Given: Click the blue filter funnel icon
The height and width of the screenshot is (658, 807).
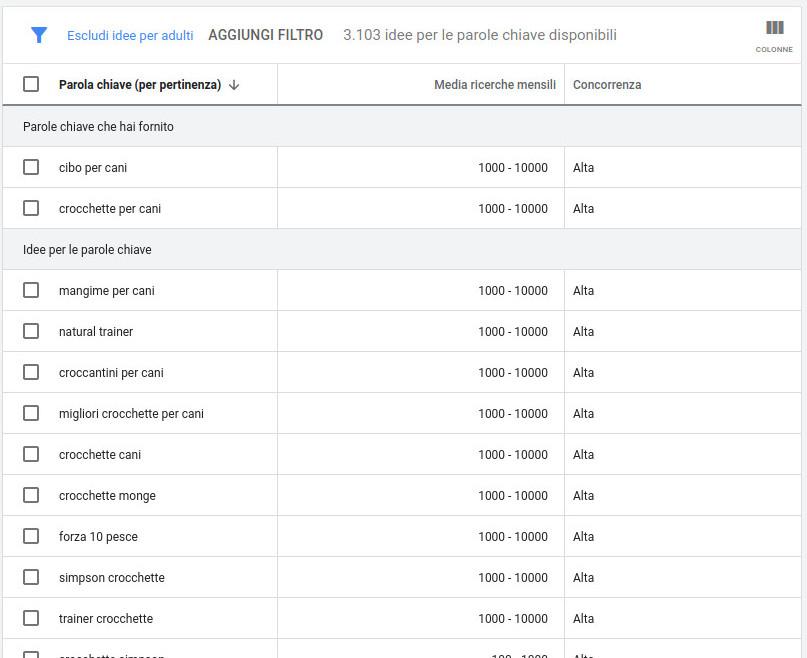Looking at the screenshot, I should tap(39, 35).
